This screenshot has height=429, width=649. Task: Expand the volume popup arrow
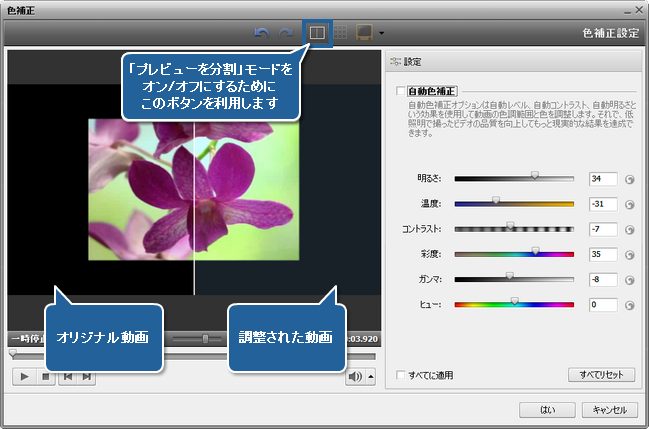pos(371,376)
